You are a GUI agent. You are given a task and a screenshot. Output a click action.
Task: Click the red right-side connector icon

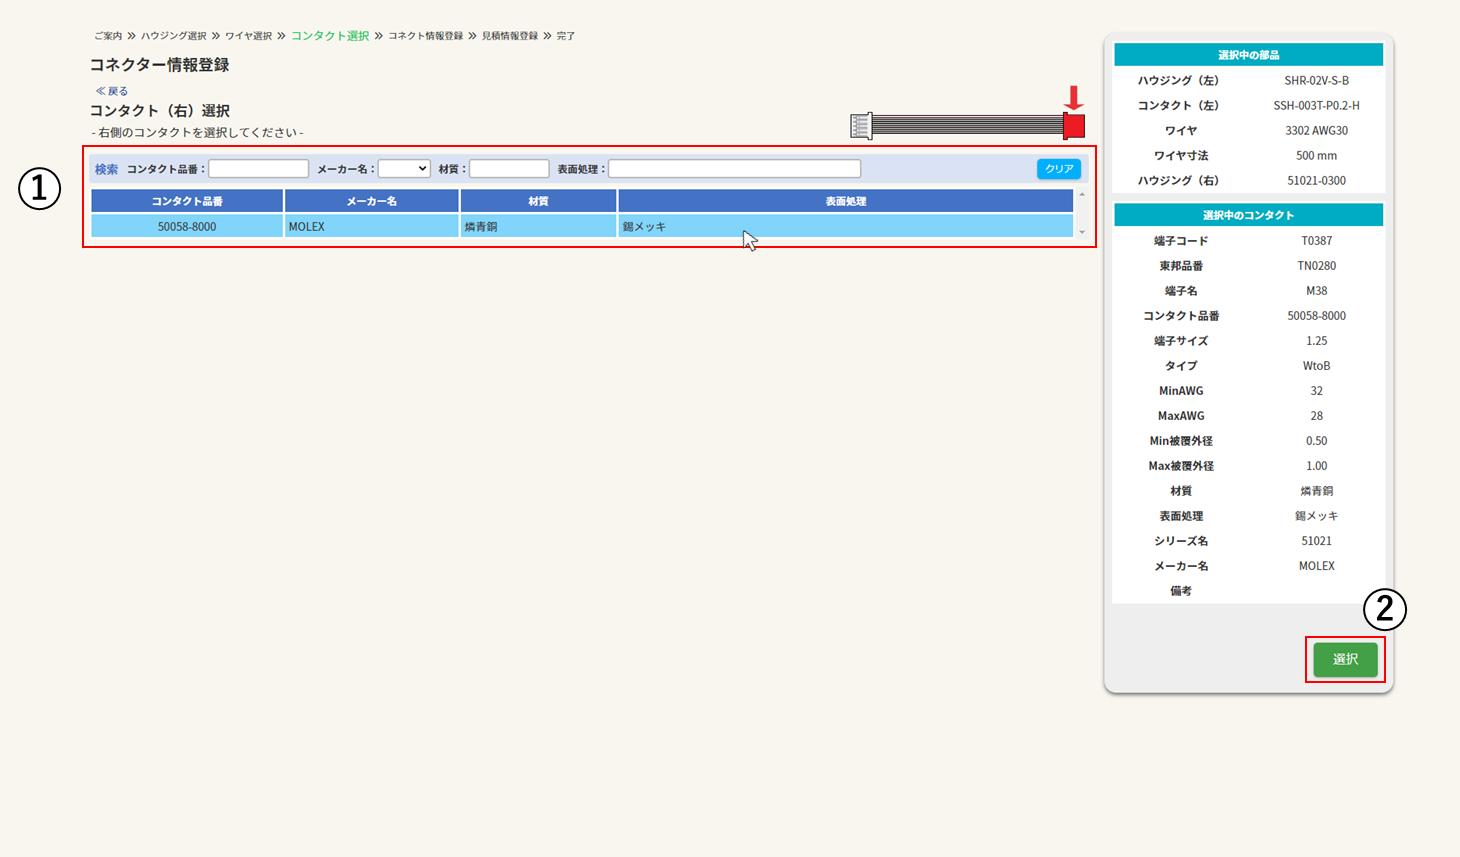click(x=1074, y=126)
